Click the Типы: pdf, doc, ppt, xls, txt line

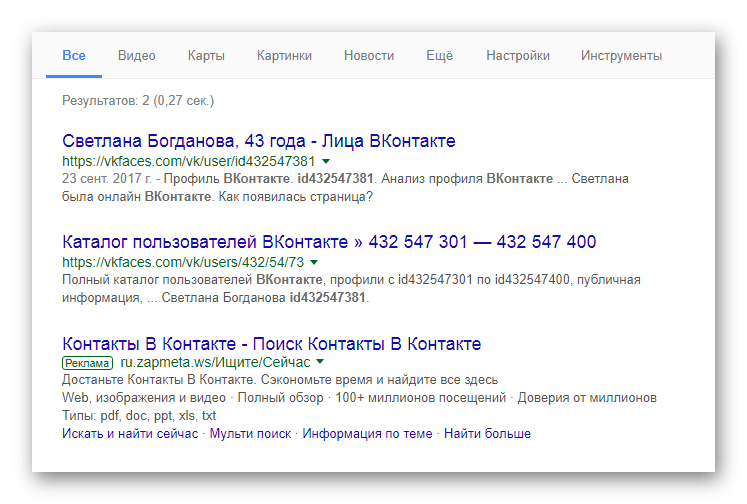(139, 416)
